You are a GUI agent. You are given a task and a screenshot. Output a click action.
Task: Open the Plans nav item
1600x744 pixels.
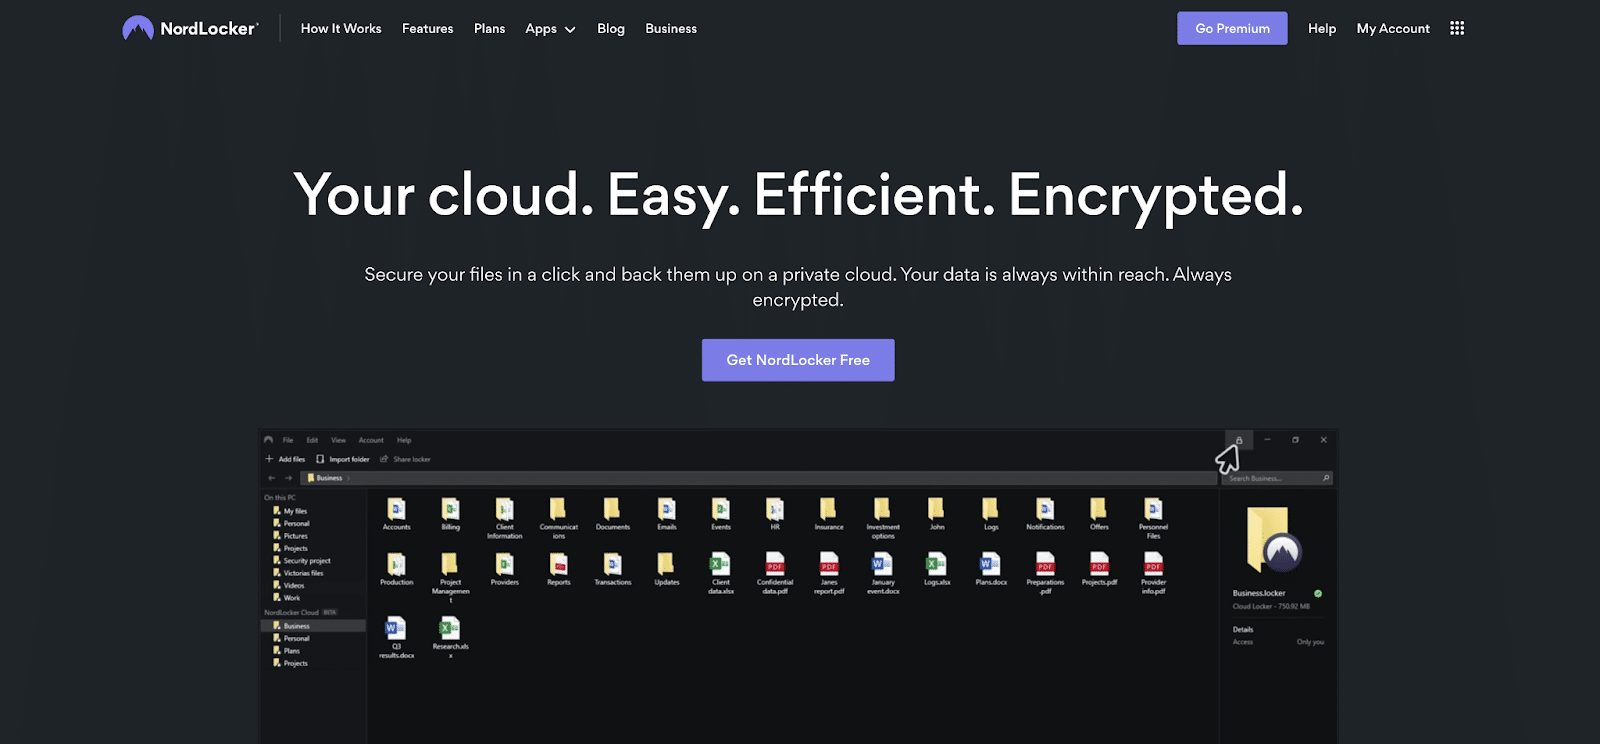(x=489, y=29)
